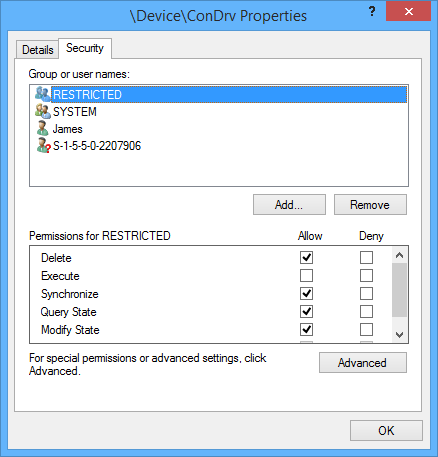Uncheck Allow for Delete permission
The image size is (438, 457).
click(306, 257)
